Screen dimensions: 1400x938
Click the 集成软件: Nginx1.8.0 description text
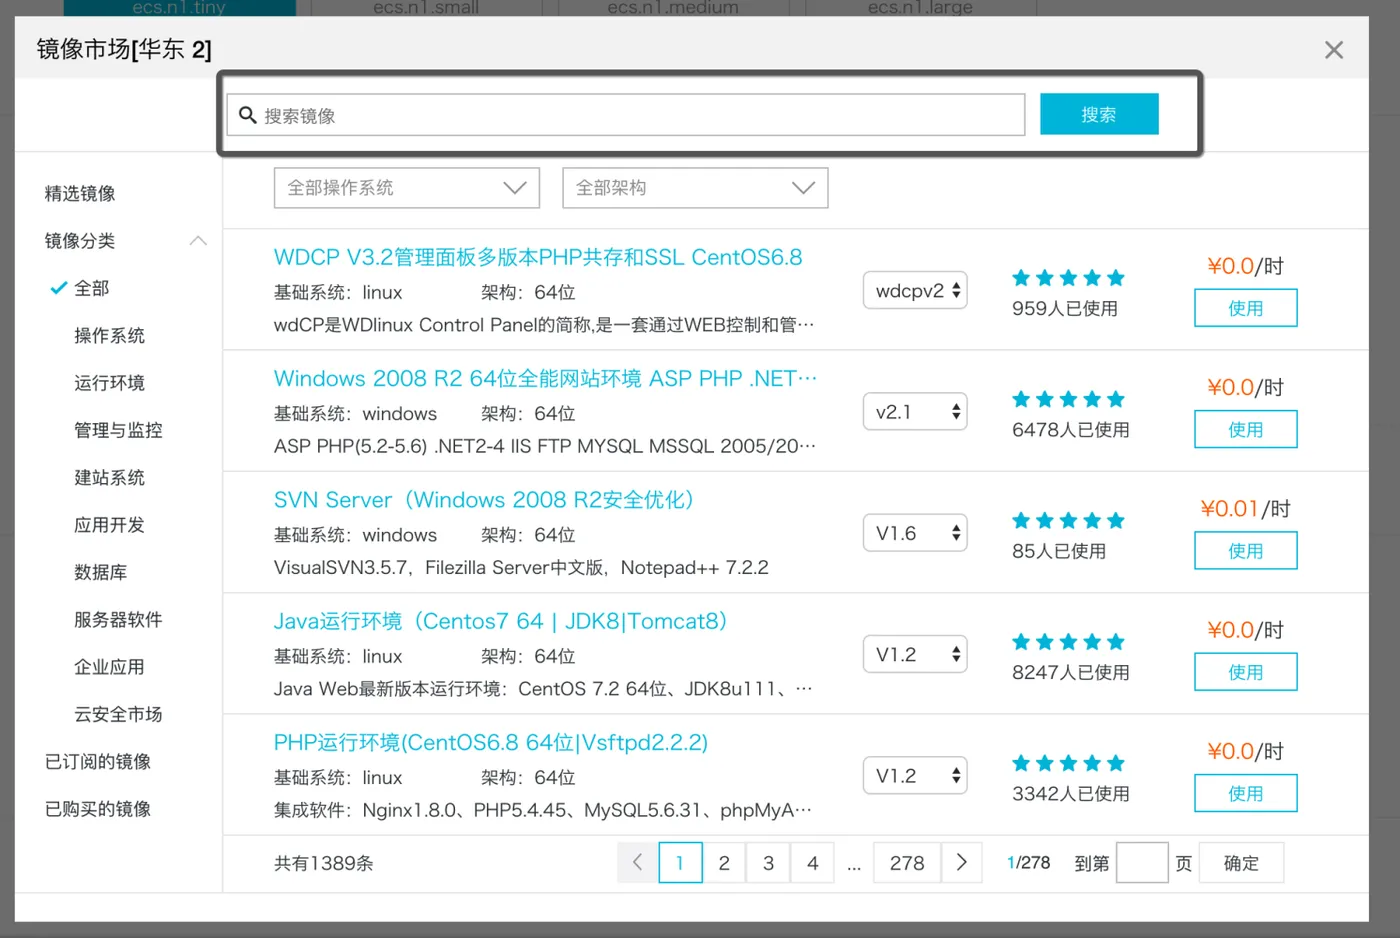pyautogui.click(x=543, y=809)
